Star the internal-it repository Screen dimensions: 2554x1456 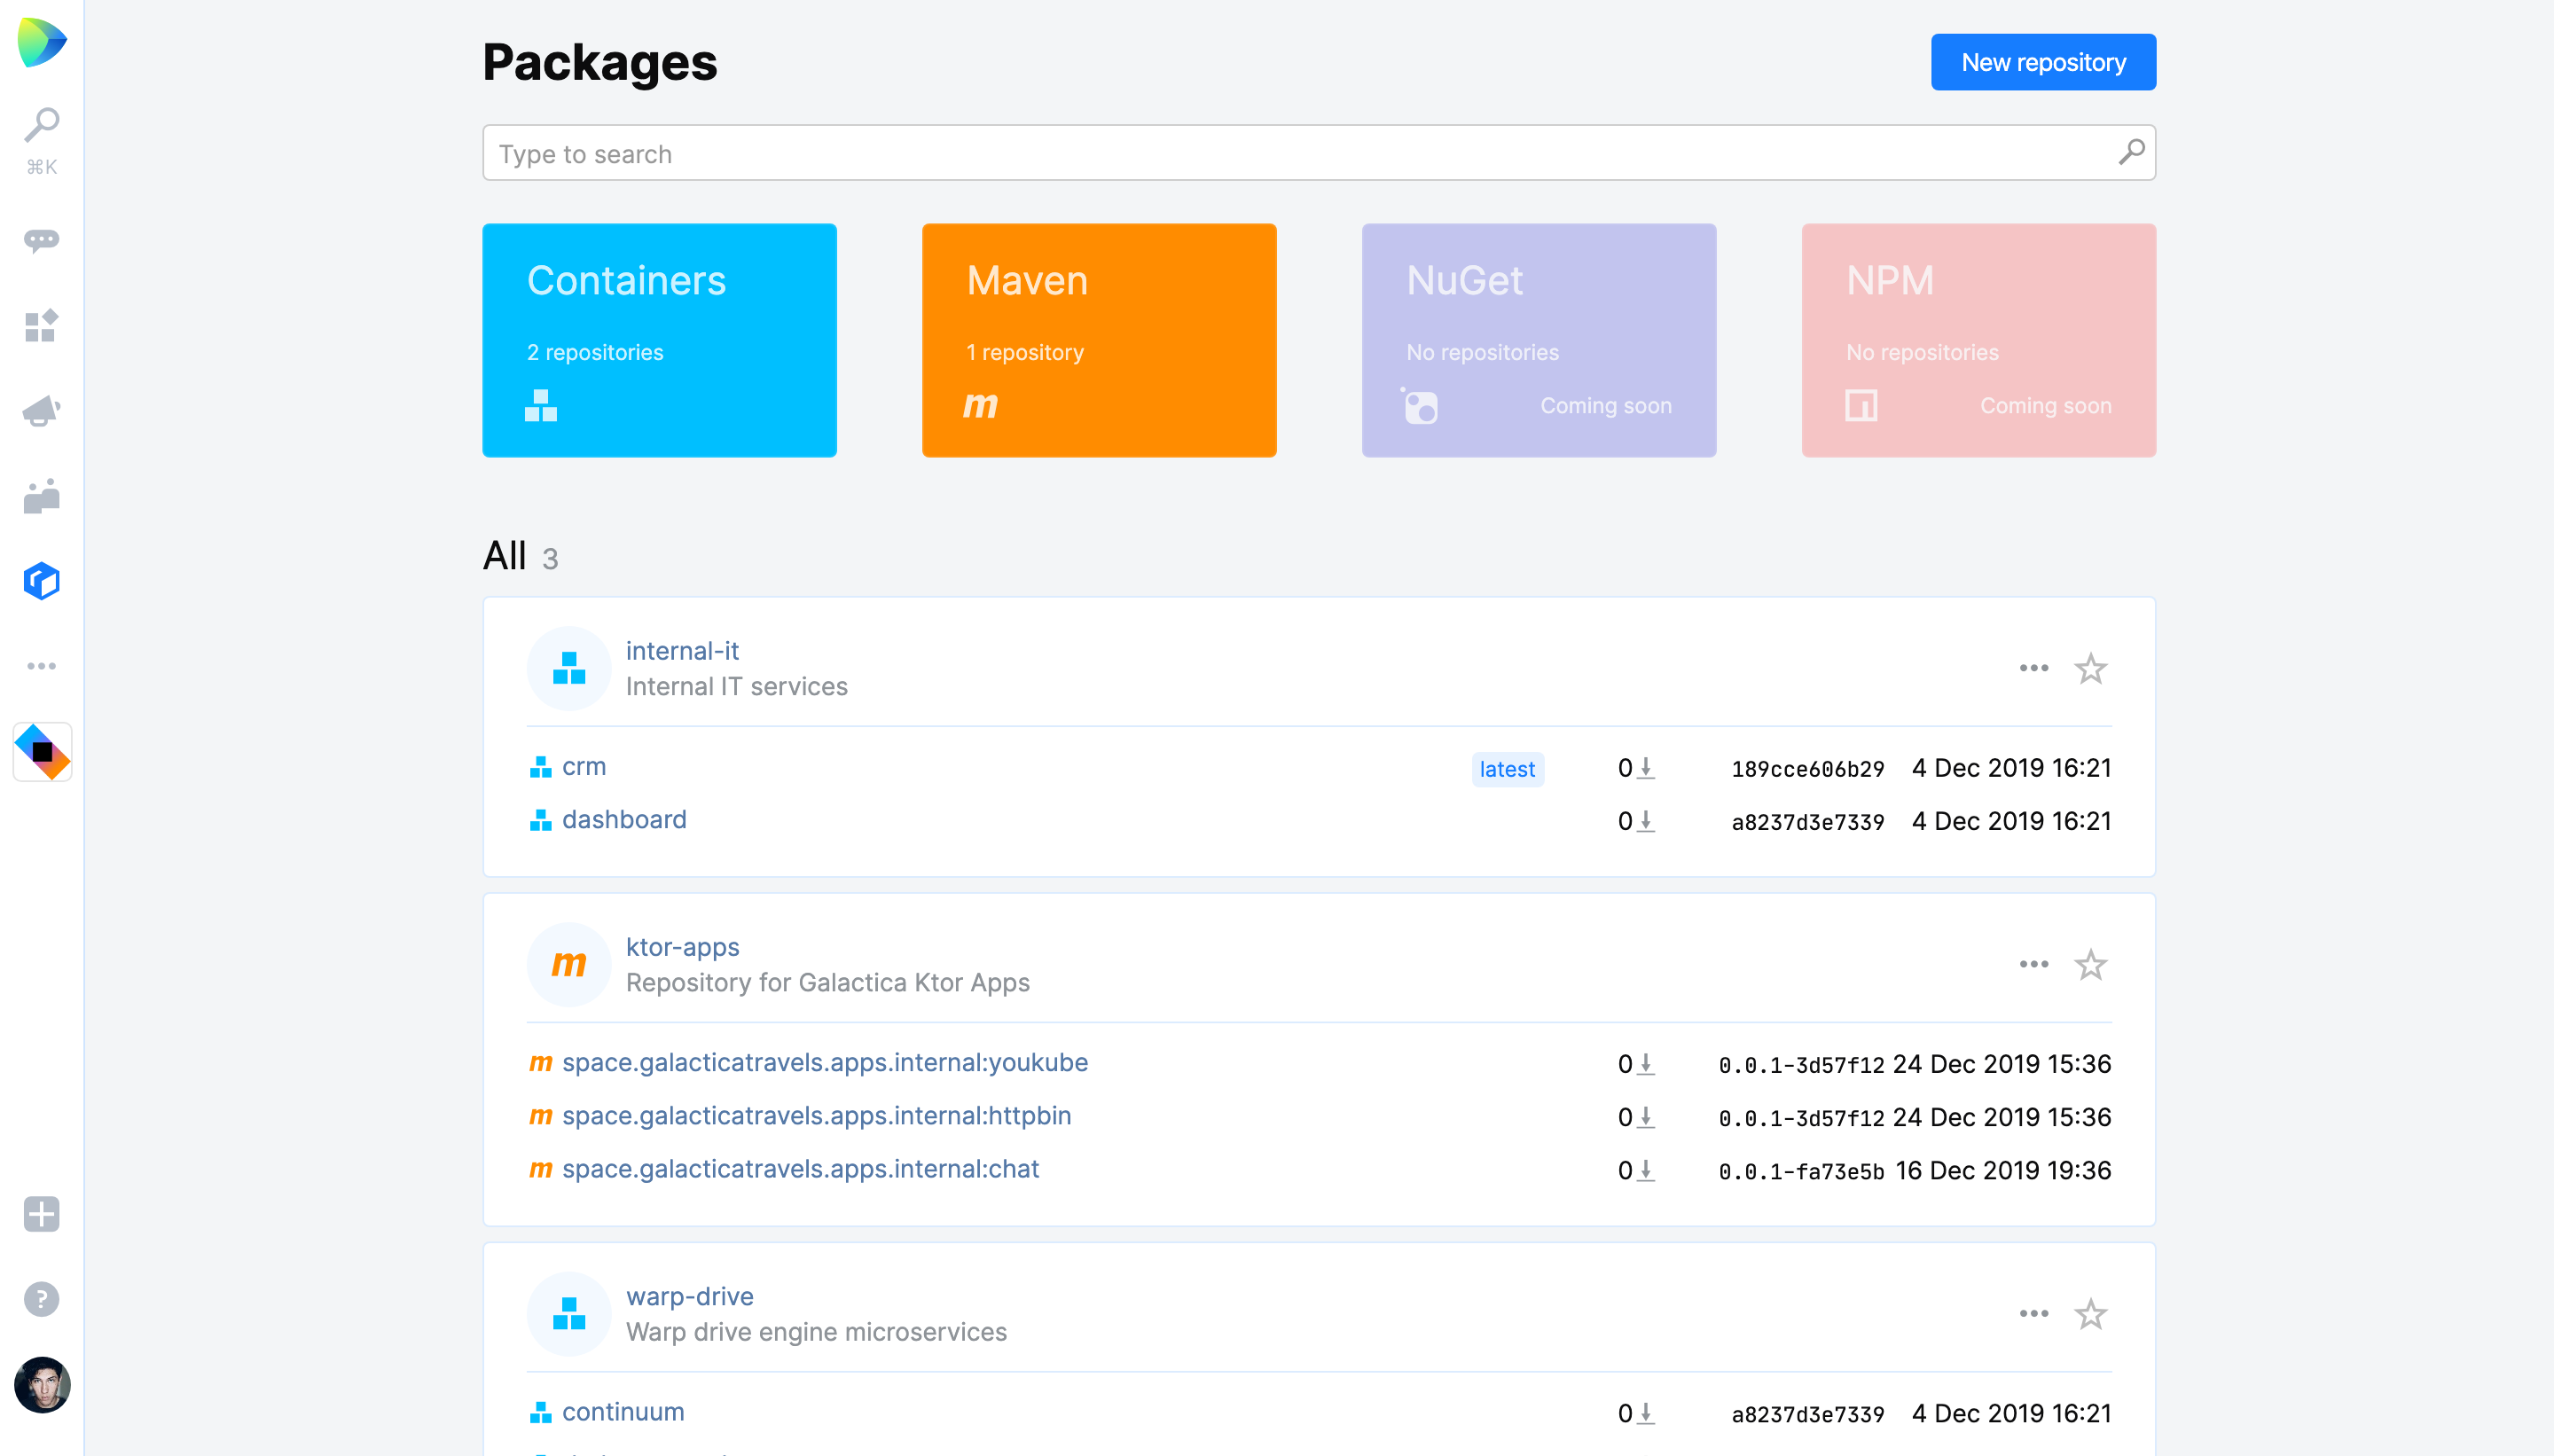(2090, 668)
